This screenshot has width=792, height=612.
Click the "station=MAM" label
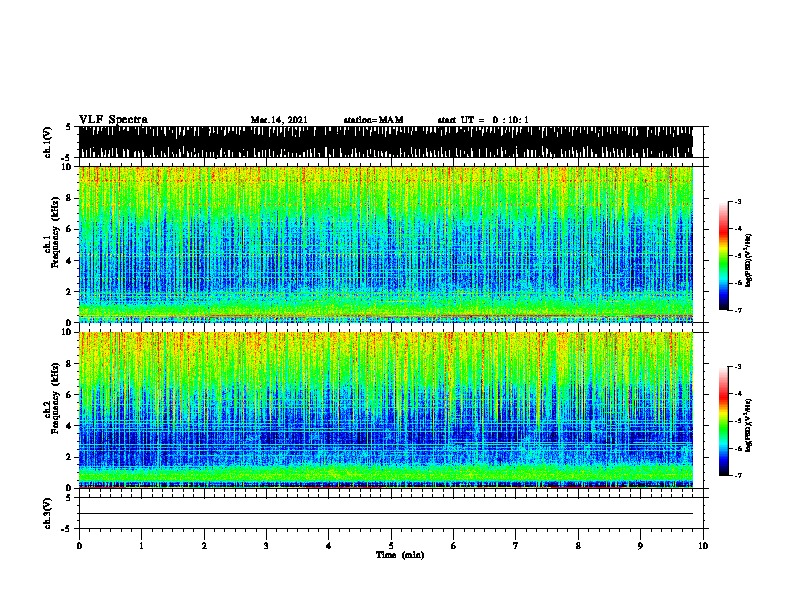[x=373, y=120]
